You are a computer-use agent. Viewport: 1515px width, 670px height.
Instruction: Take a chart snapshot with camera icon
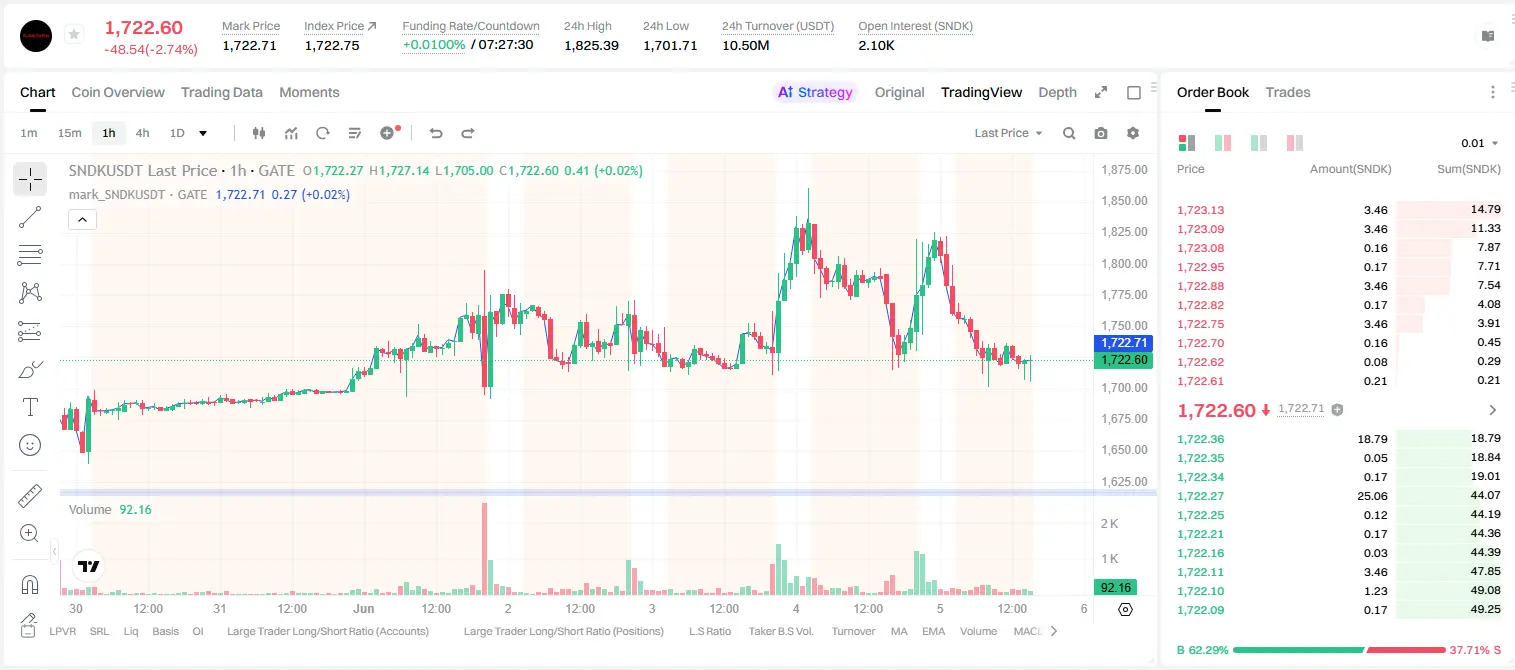pos(1101,133)
